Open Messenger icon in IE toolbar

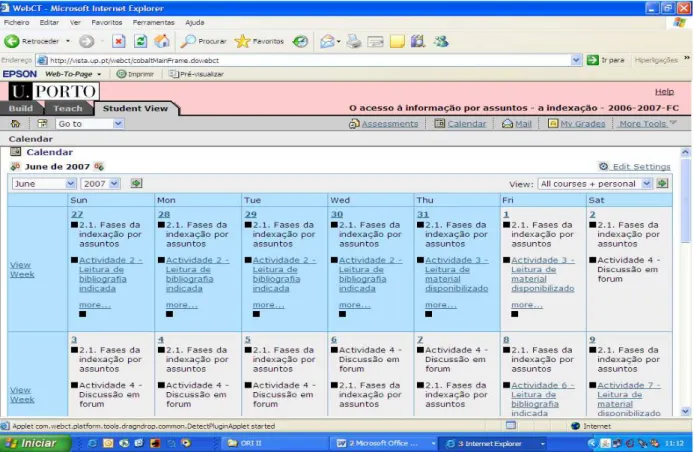440,42
